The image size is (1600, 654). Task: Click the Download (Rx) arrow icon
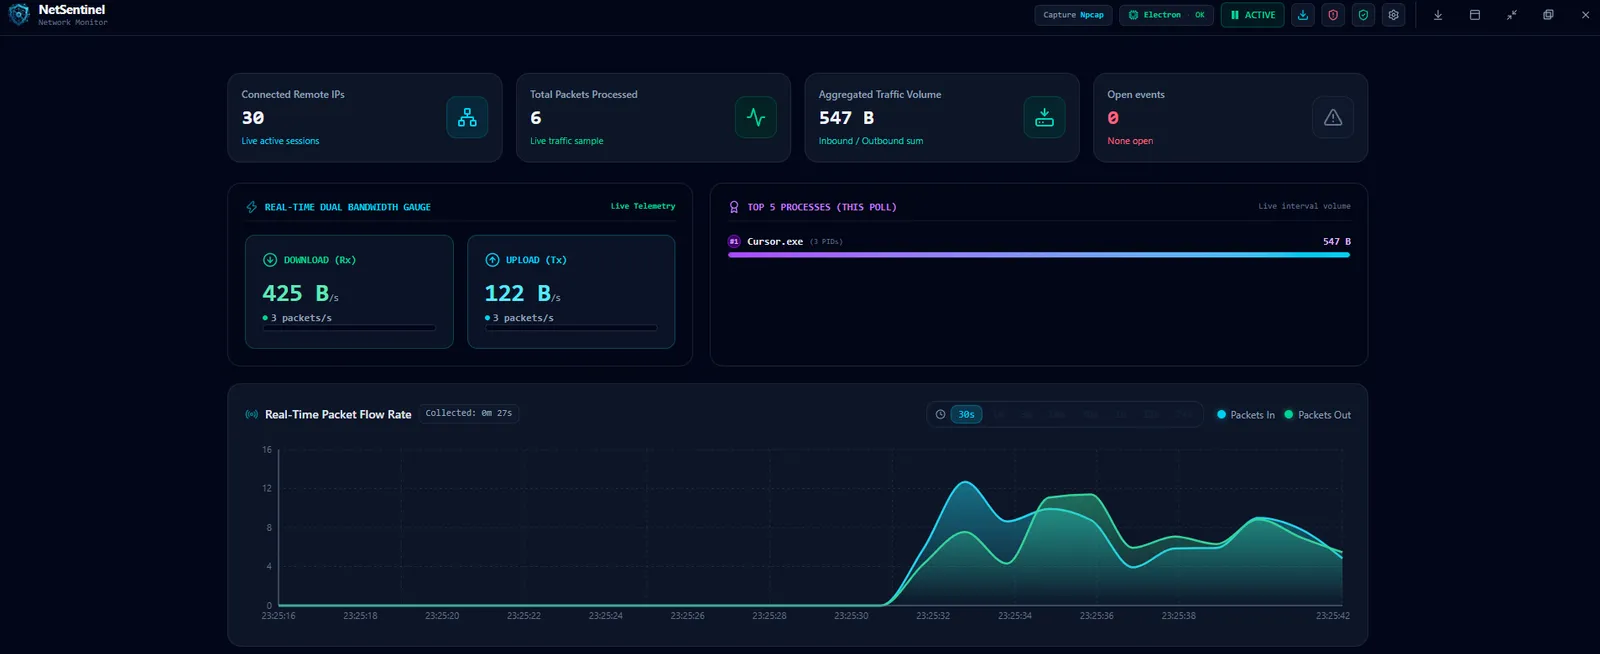tap(270, 260)
